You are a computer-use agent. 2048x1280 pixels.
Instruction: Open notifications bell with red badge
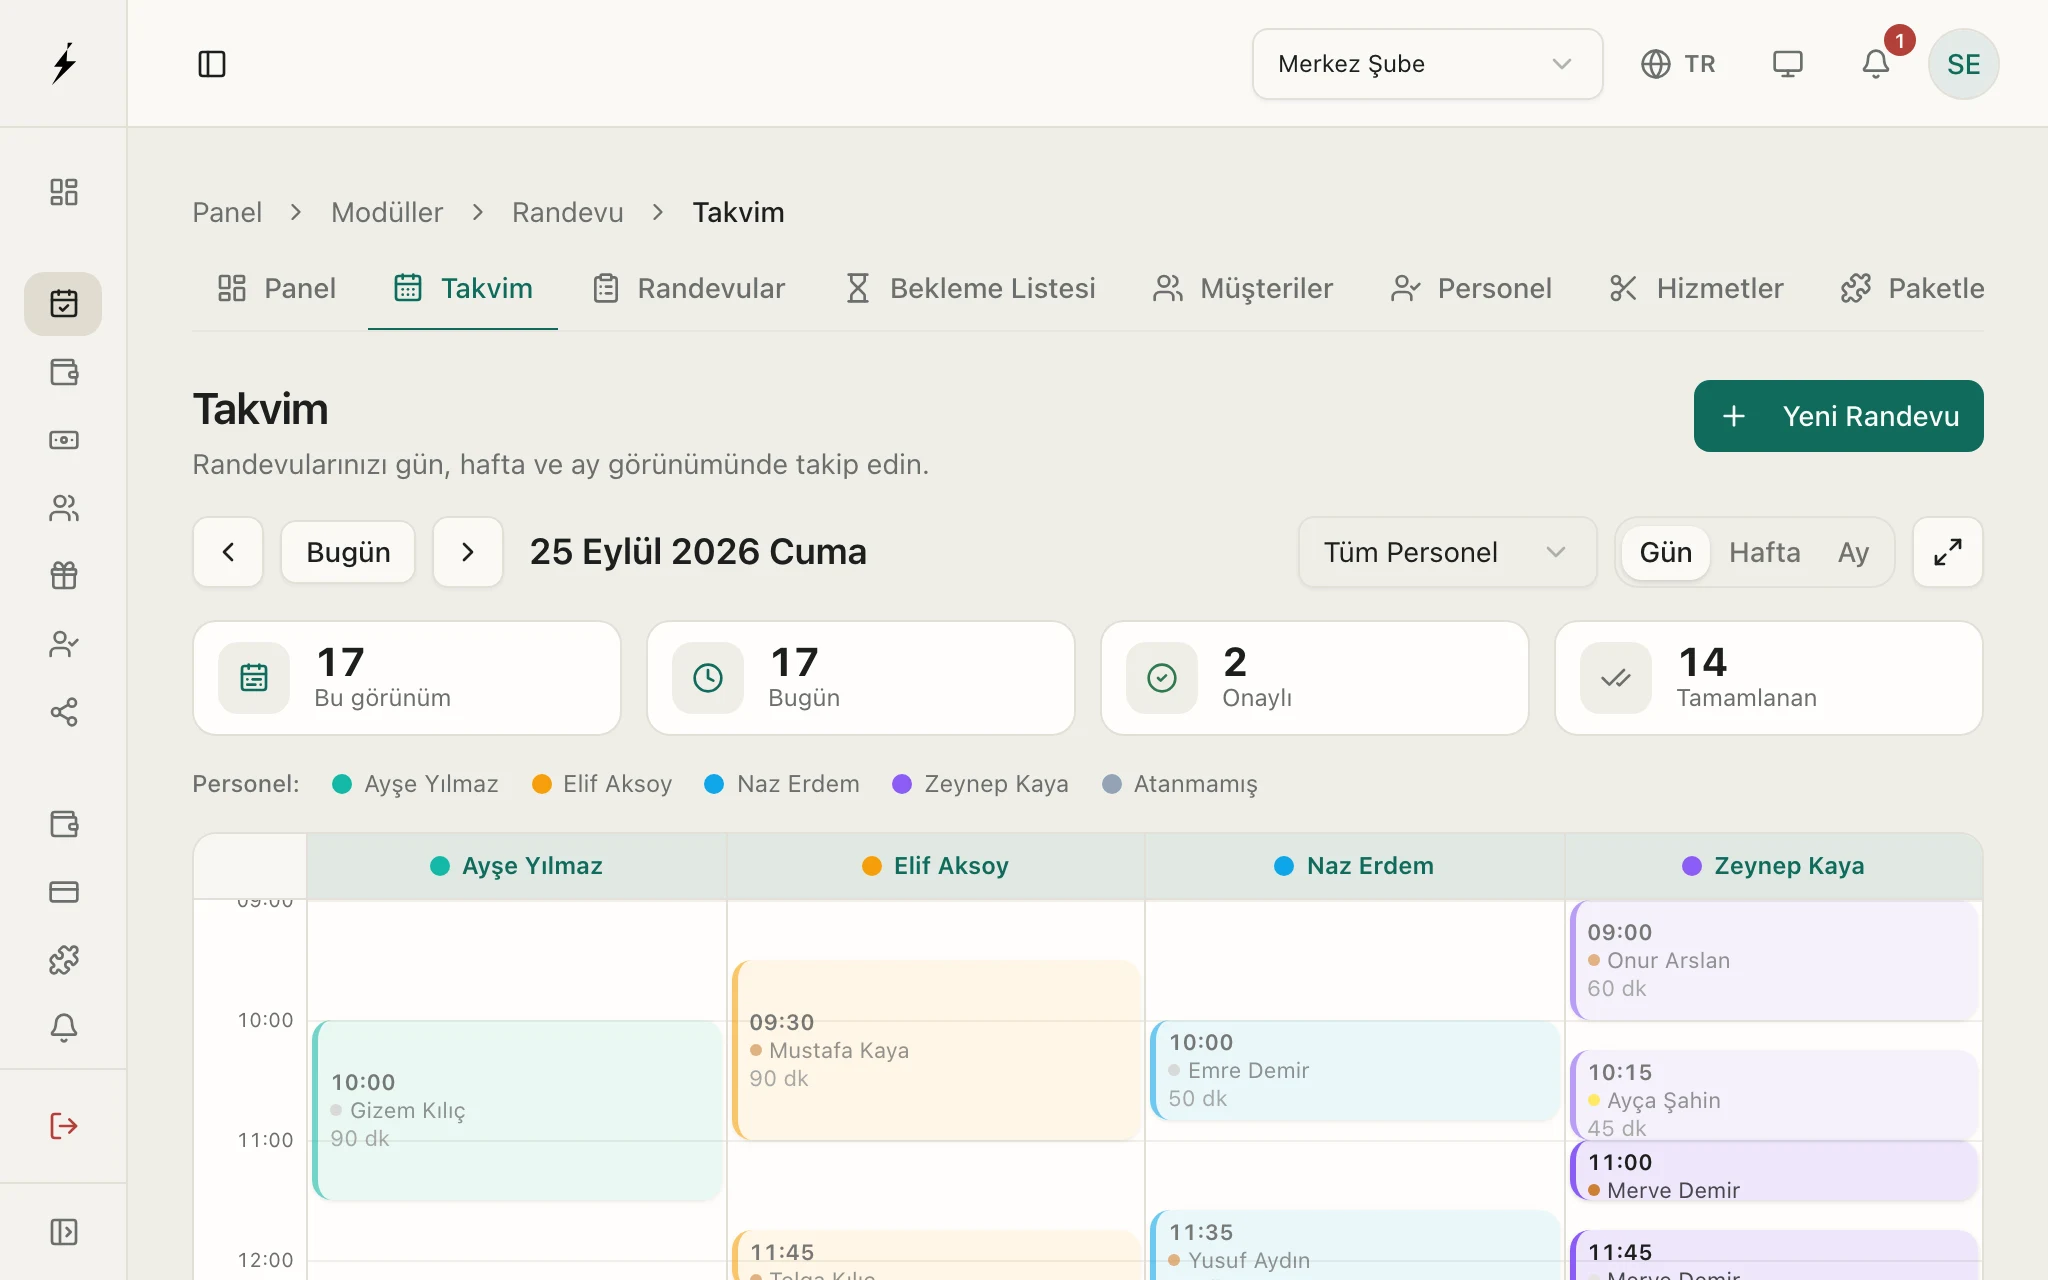pyautogui.click(x=1876, y=64)
